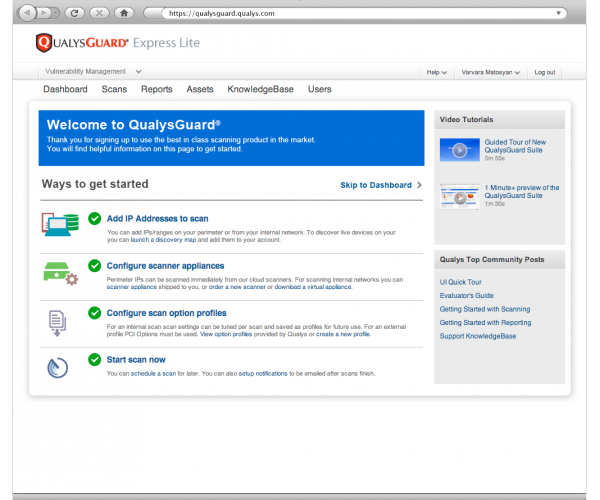The height and width of the screenshot is (500, 600).
Task: Click Skip to Dashboard link
Action: coord(376,185)
